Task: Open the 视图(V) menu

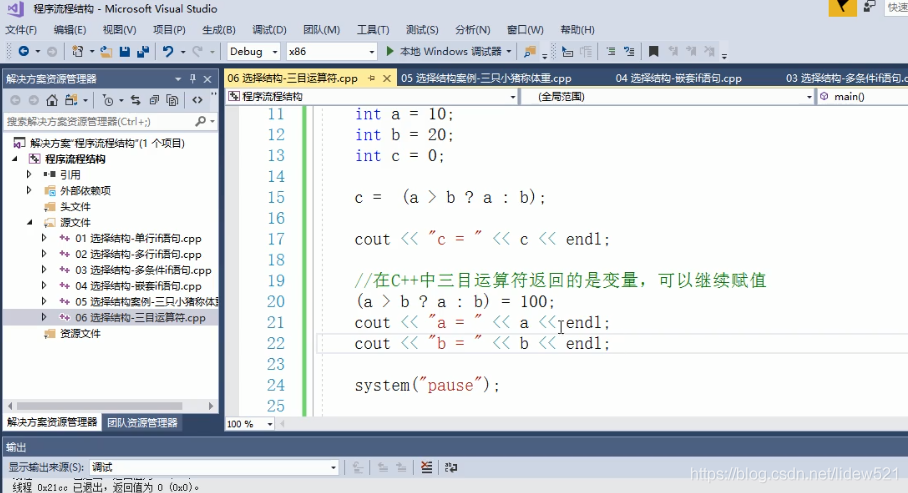Action: [x=119, y=30]
